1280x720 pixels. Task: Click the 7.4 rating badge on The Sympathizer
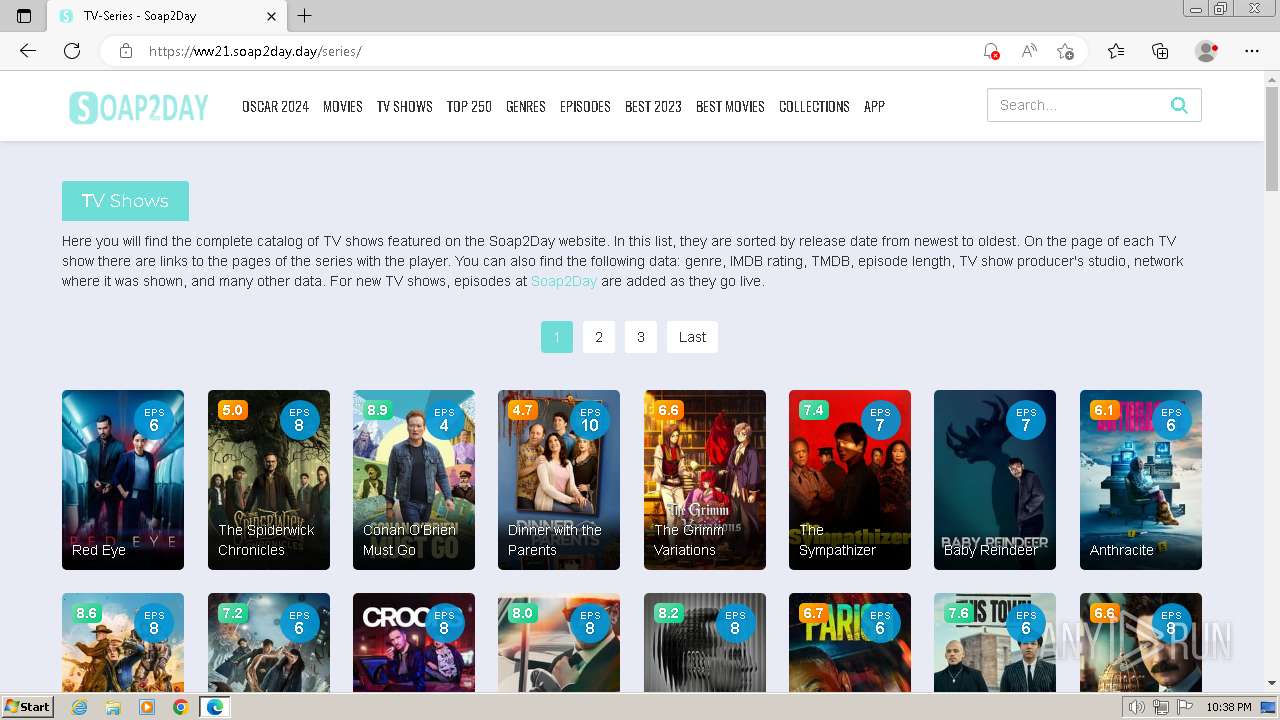pos(813,410)
